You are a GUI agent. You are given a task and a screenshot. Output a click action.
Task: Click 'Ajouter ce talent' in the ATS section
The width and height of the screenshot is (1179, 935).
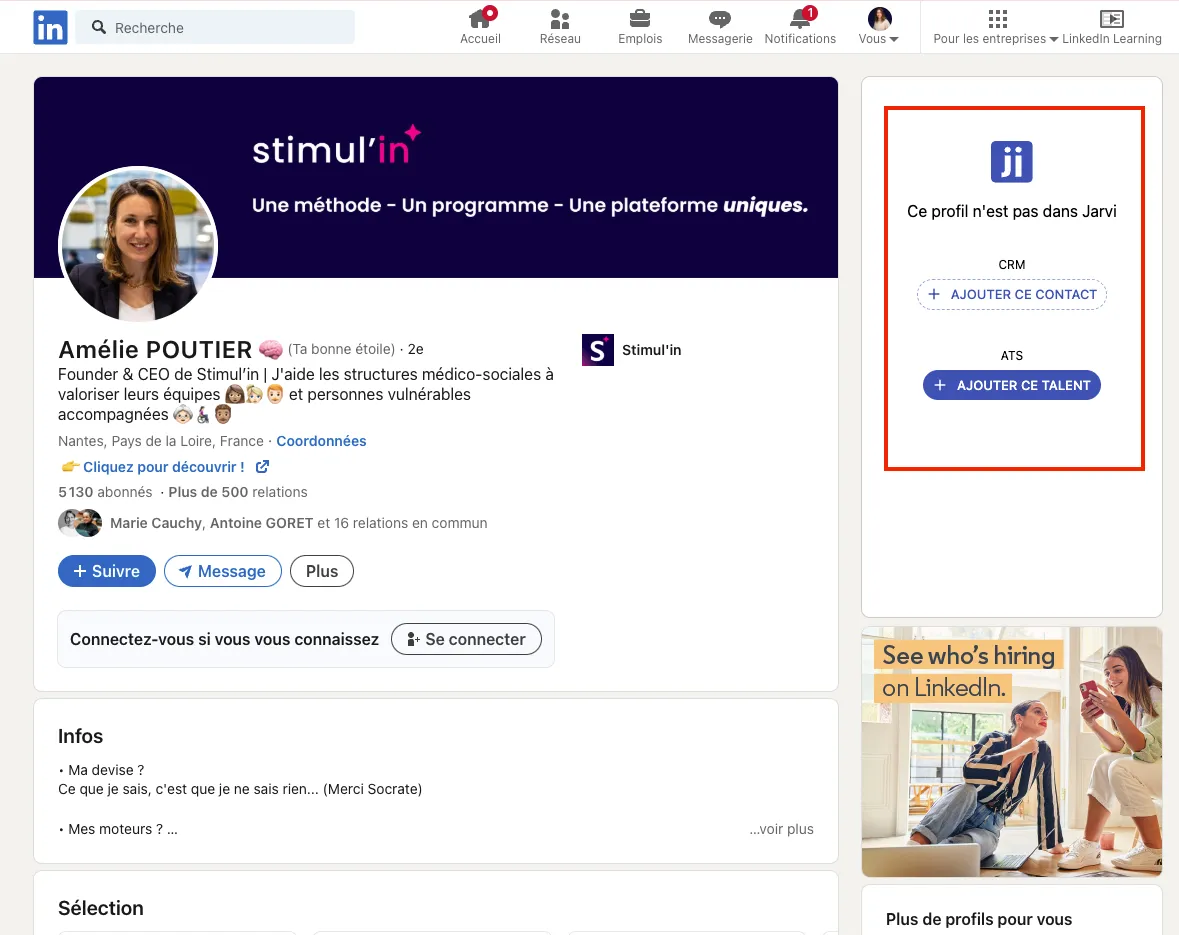pos(1011,384)
